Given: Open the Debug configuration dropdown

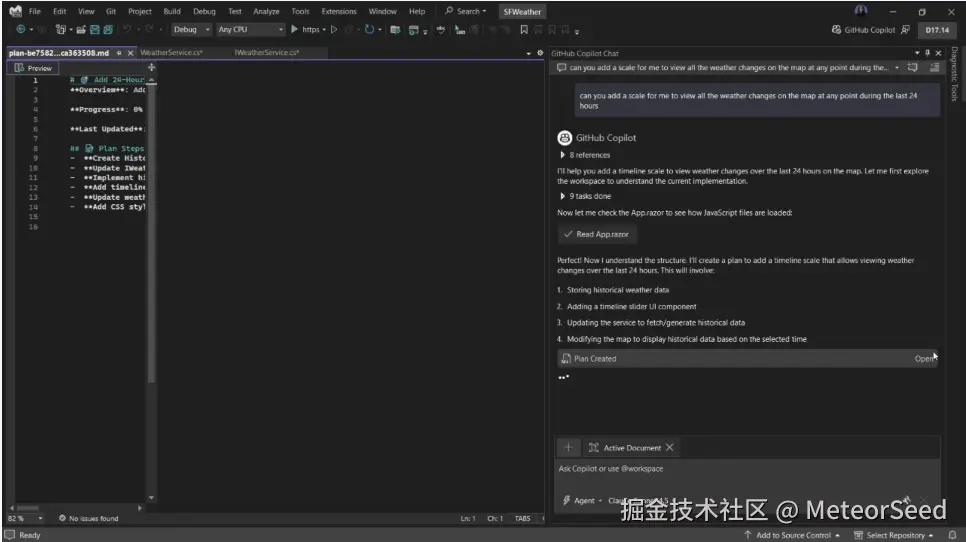Looking at the screenshot, I should (x=192, y=30).
